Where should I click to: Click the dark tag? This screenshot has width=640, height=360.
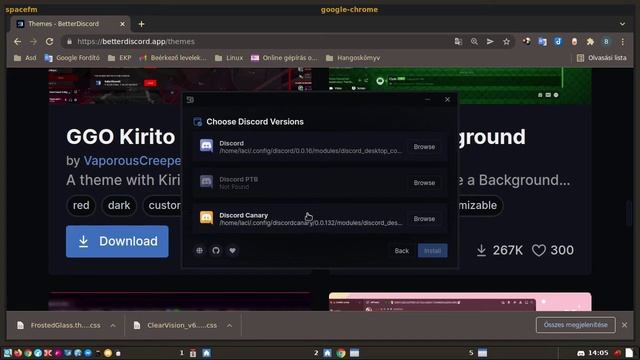tap(119, 205)
